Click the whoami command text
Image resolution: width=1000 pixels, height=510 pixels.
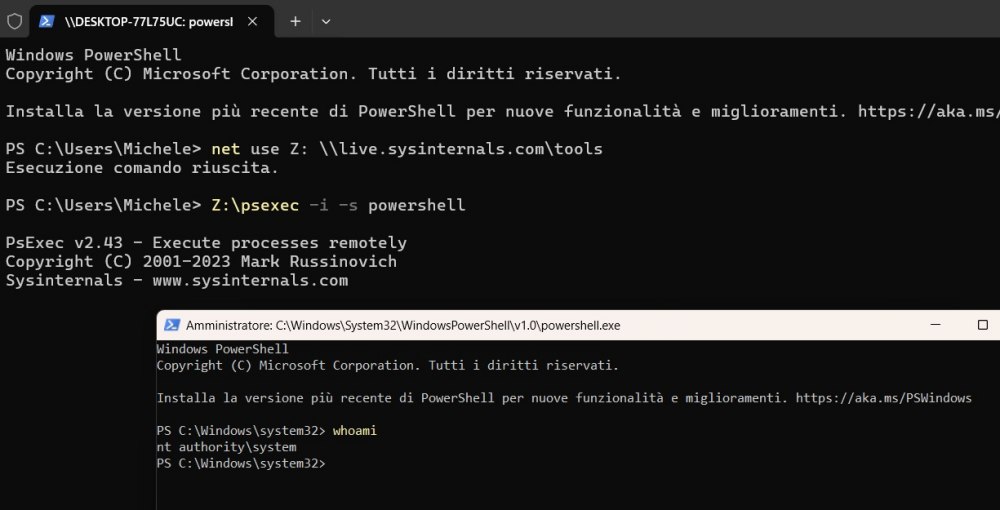click(x=354, y=431)
